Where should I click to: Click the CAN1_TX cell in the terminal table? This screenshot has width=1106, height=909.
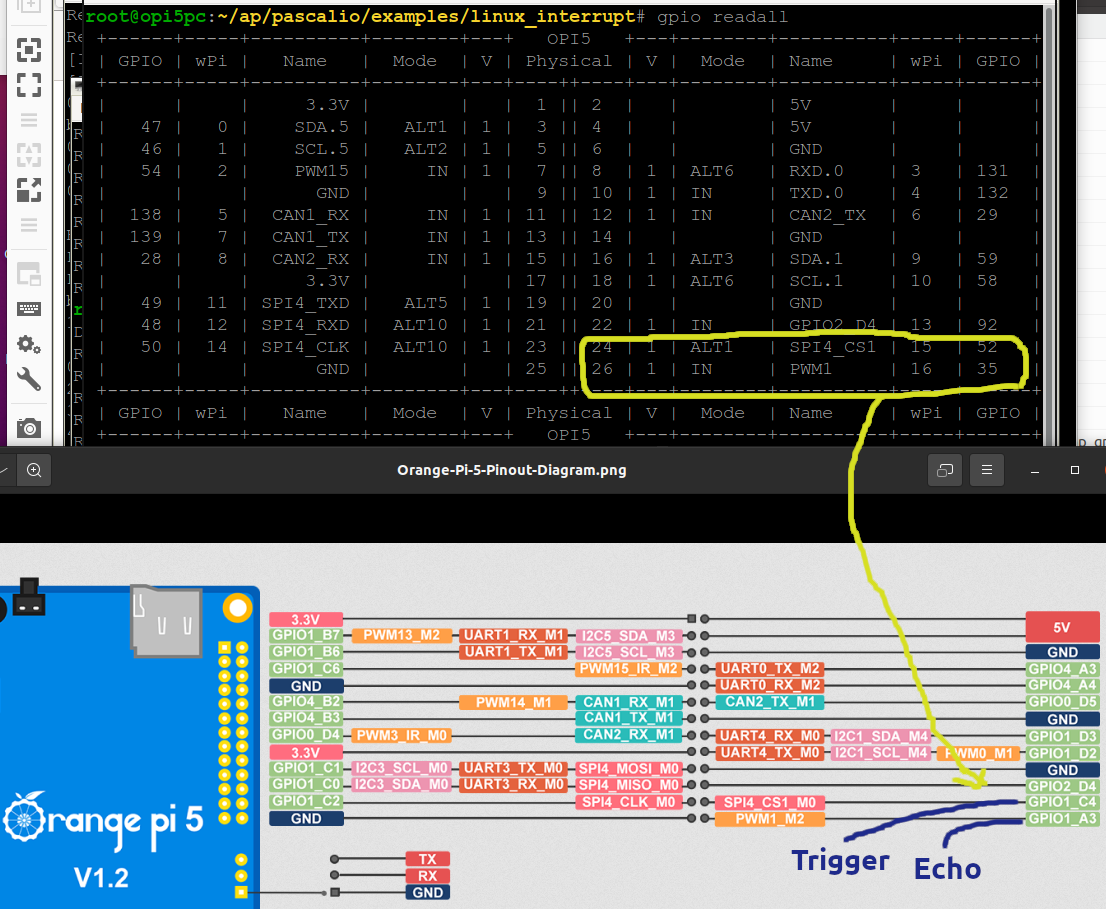(x=310, y=237)
